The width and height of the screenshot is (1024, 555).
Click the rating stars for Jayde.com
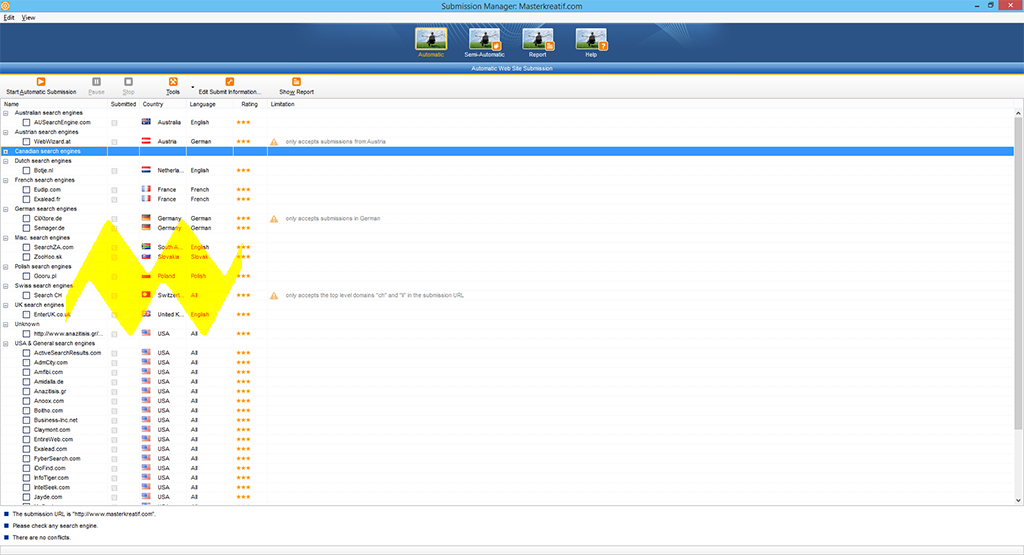click(x=244, y=497)
